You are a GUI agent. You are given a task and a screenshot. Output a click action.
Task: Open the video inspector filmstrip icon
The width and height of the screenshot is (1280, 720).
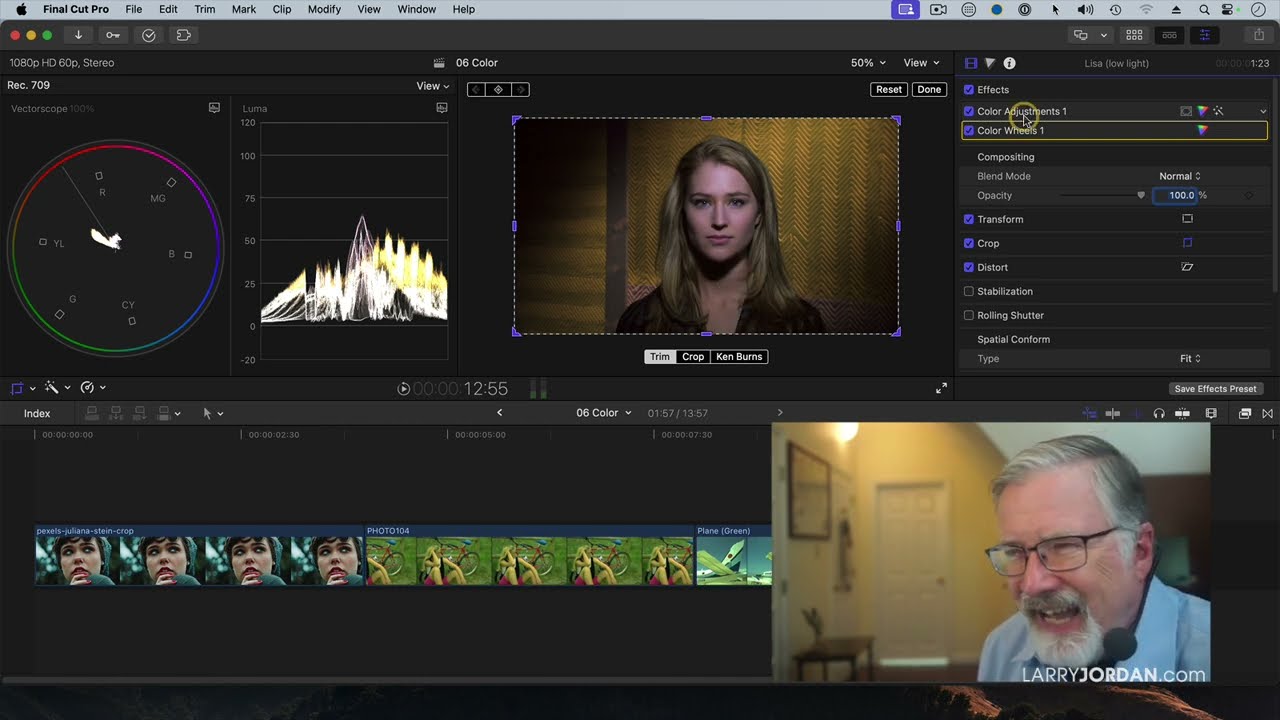click(971, 63)
